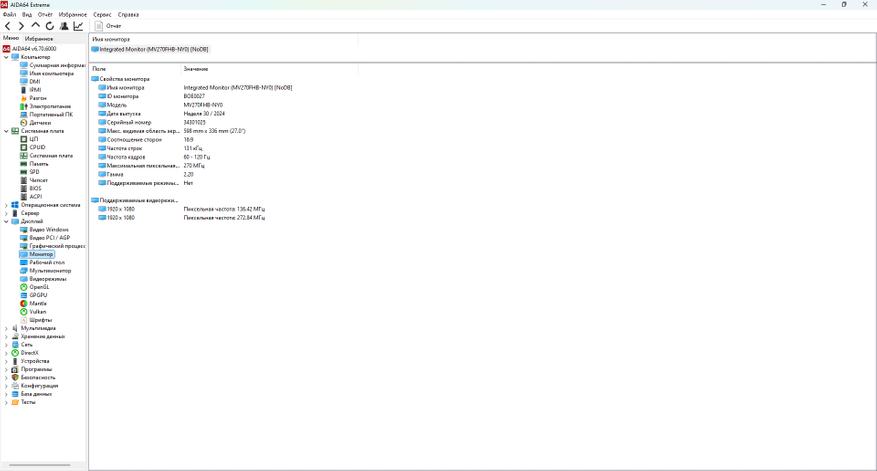Open the Сервис menu
Screen dimensions: 877x471
[x=102, y=15]
